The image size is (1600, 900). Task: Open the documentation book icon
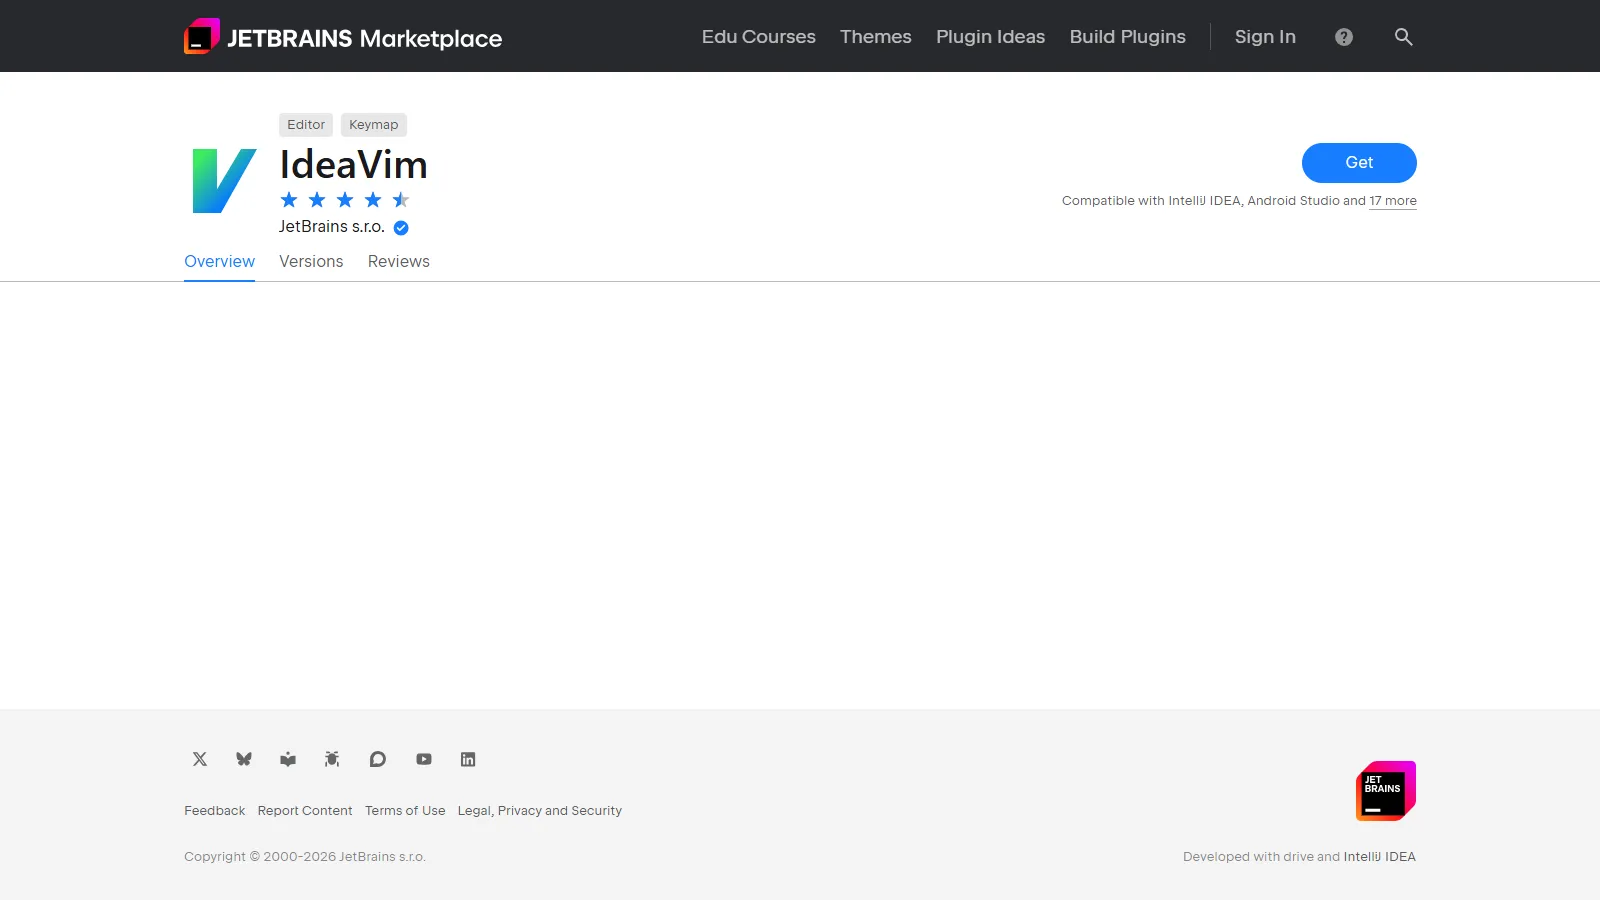pyautogui.click(x=288, y=759)
